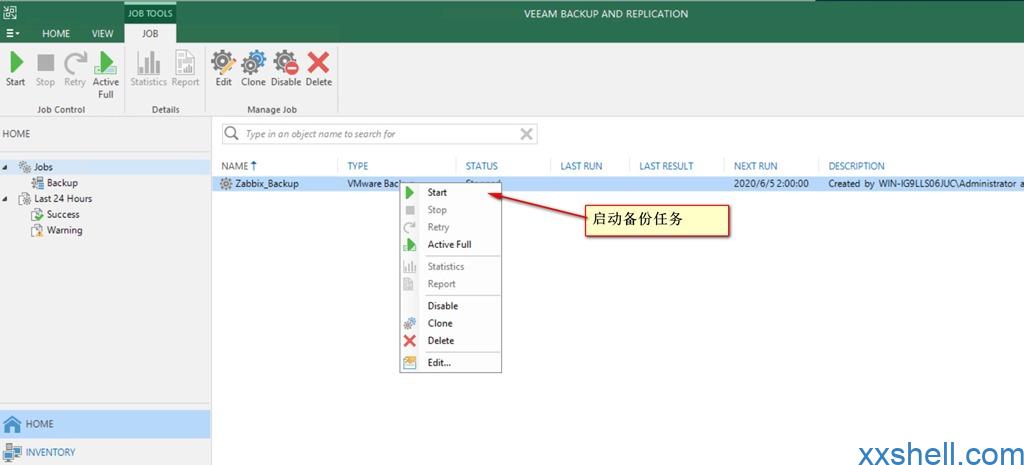Image resolution: width=1024 pixels, height=465 pixels.
Task: Sort by the NEXT RUN column header
Action: [x=756, y=166]
